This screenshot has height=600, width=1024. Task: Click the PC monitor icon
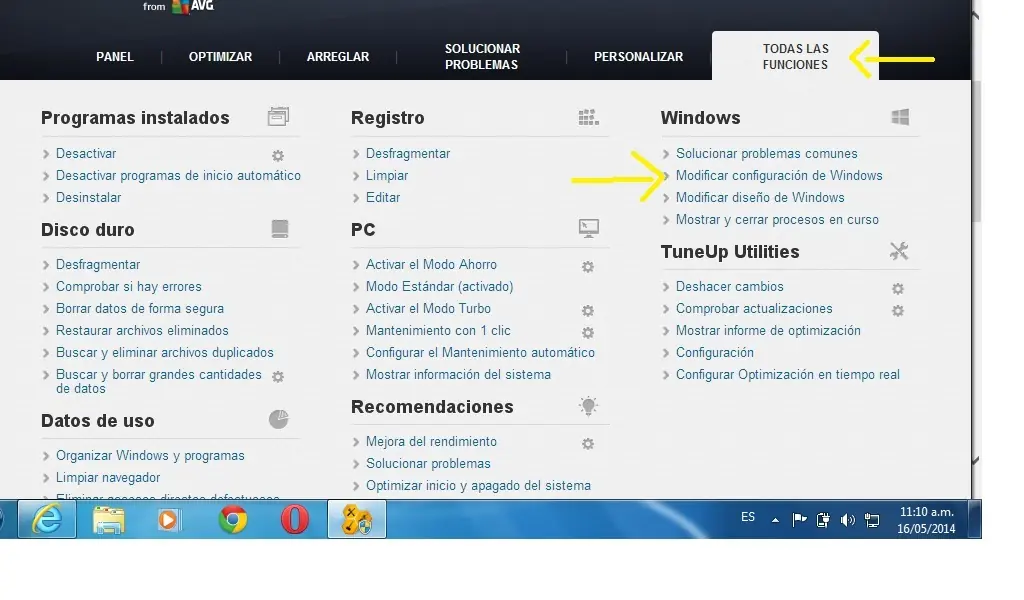tap(588, 229)
